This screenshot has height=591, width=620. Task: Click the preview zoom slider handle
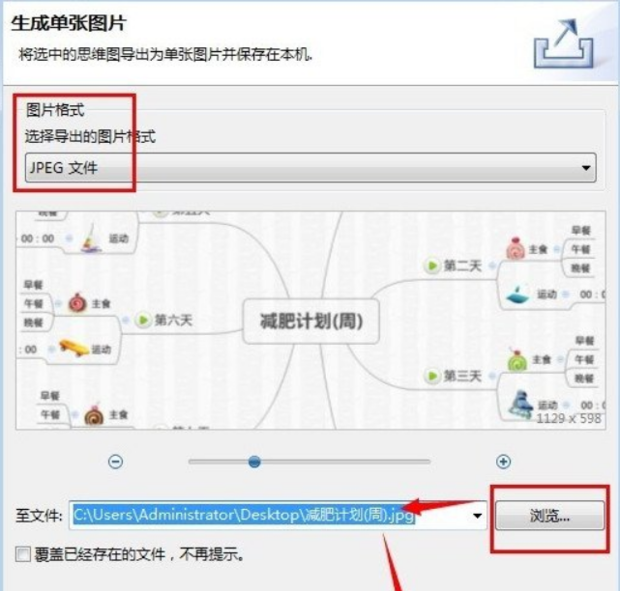point(255,461)
